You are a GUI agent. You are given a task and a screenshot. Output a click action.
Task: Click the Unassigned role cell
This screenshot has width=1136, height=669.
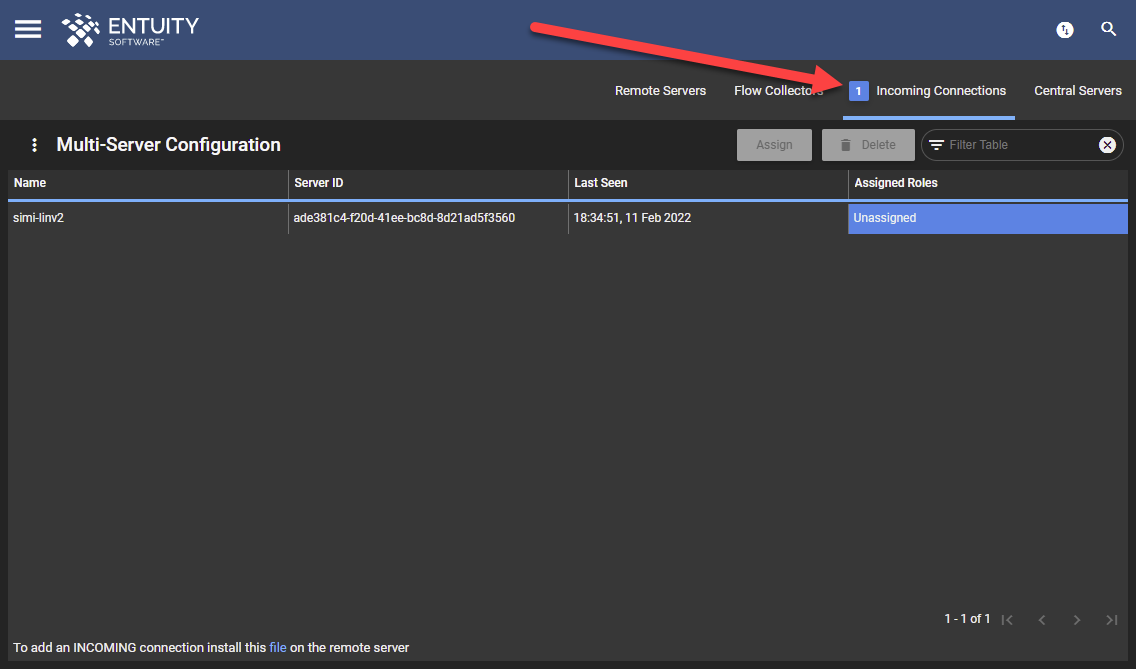point(987,218)
